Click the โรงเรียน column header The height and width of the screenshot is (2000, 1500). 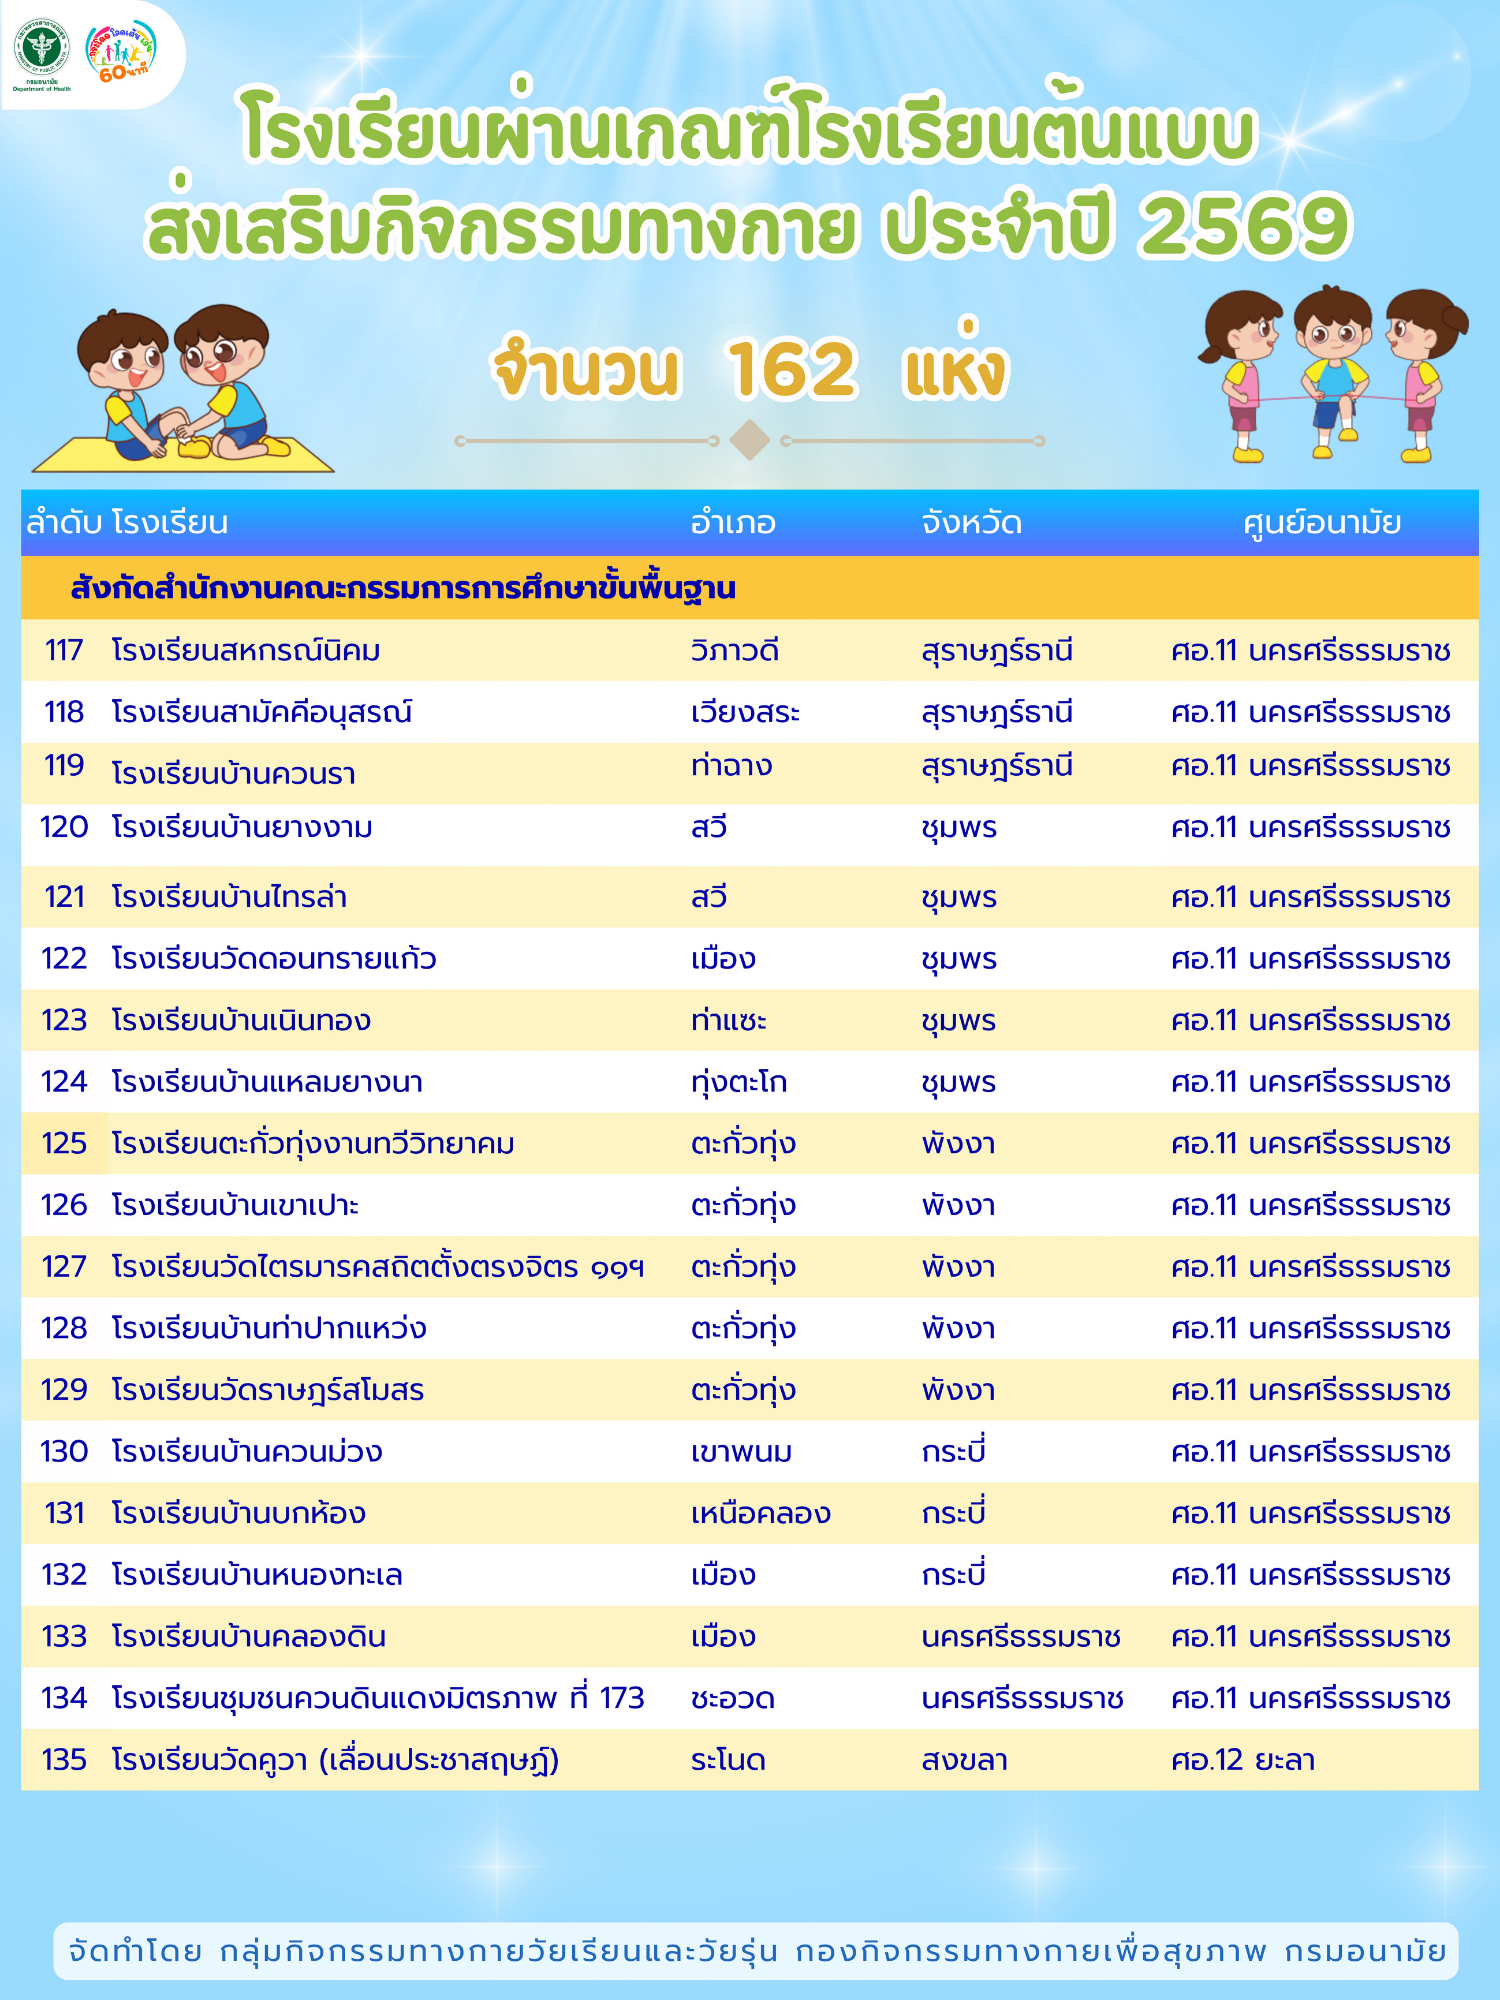point(170,523)
